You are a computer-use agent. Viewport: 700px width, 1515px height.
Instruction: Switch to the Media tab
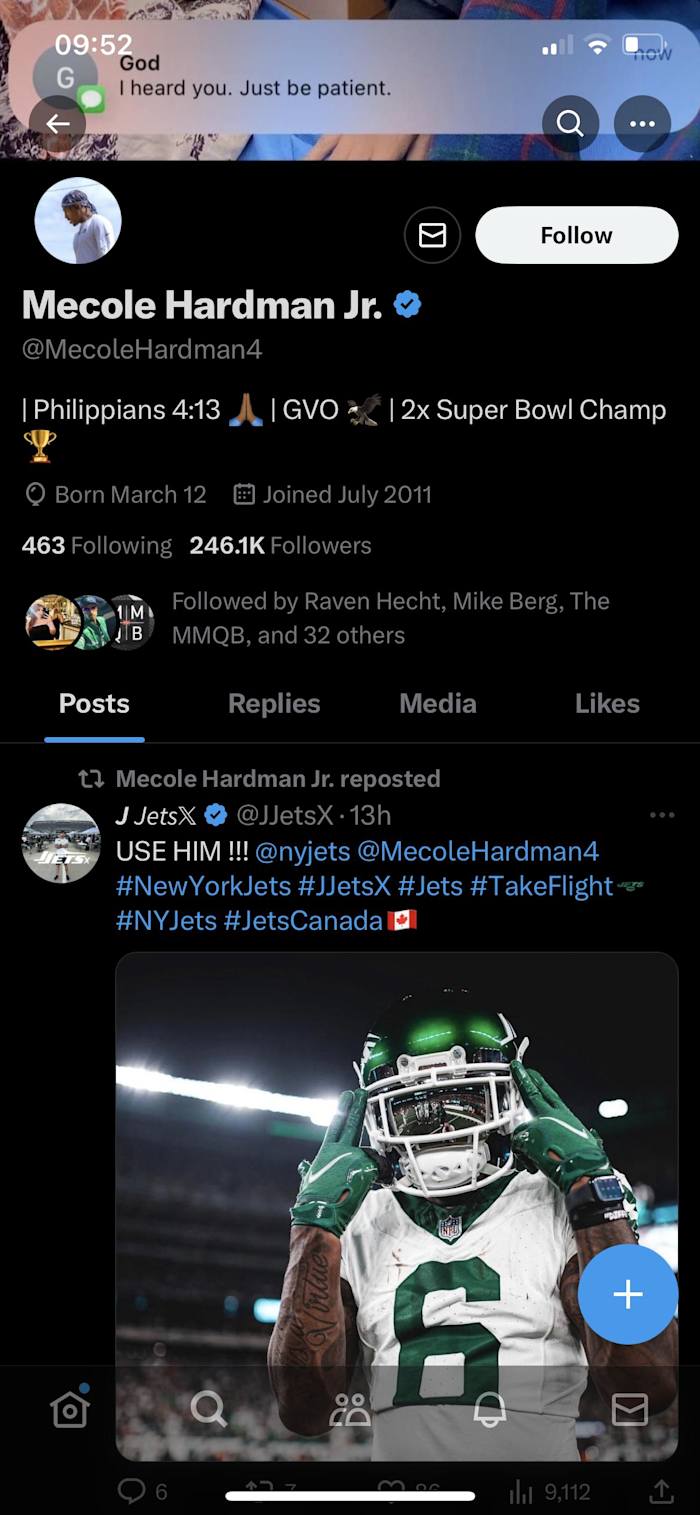point(437,704)
